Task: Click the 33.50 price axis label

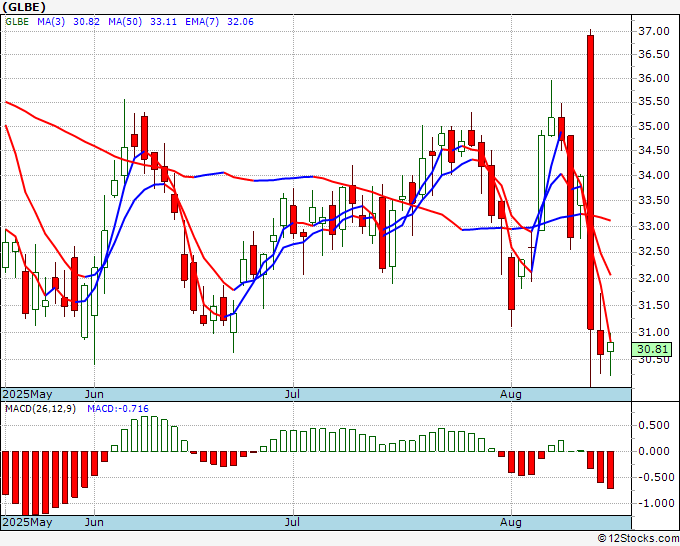Action: click(654, 200)
